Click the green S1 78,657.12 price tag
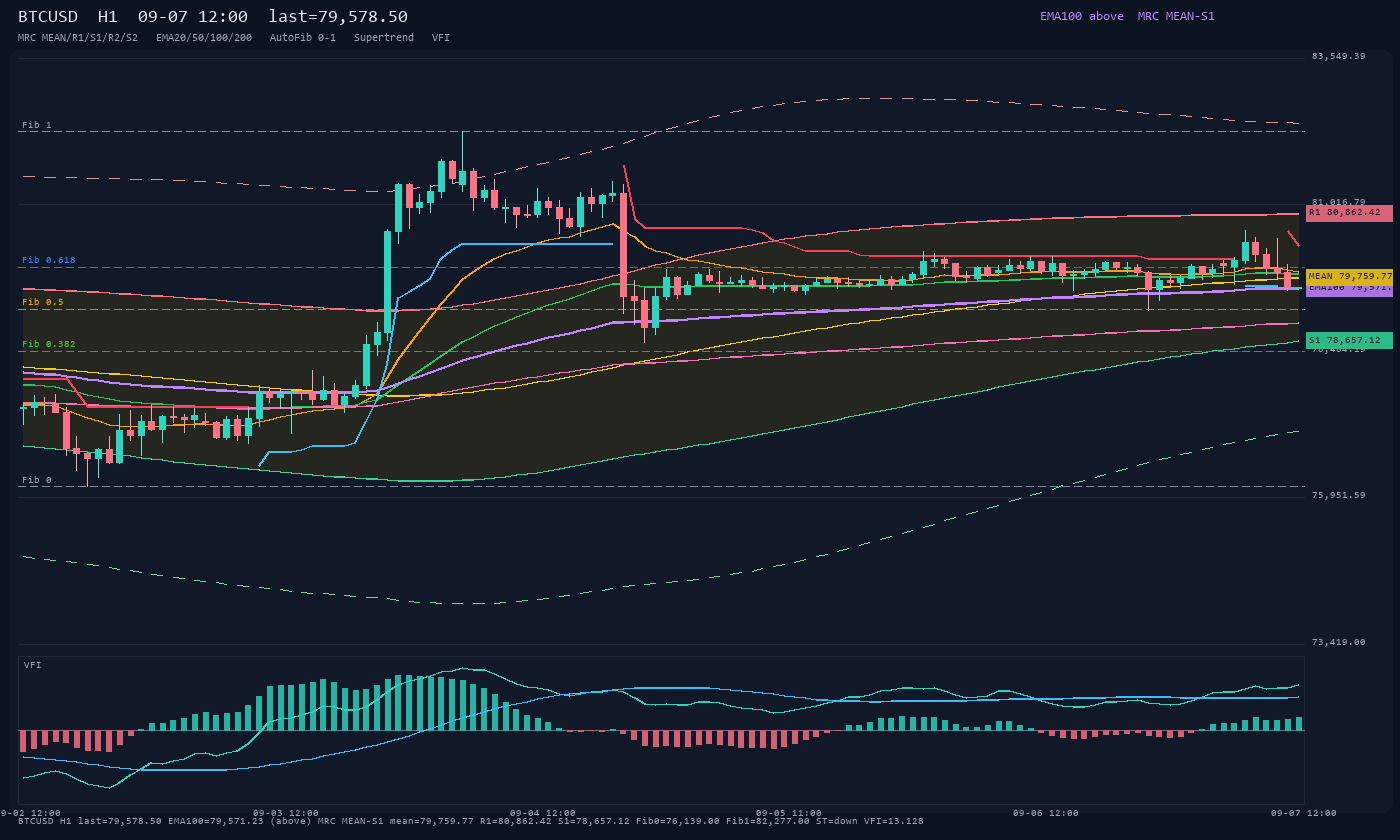1400x840 pixels. pyautogui.click(x=1349, y=340)
